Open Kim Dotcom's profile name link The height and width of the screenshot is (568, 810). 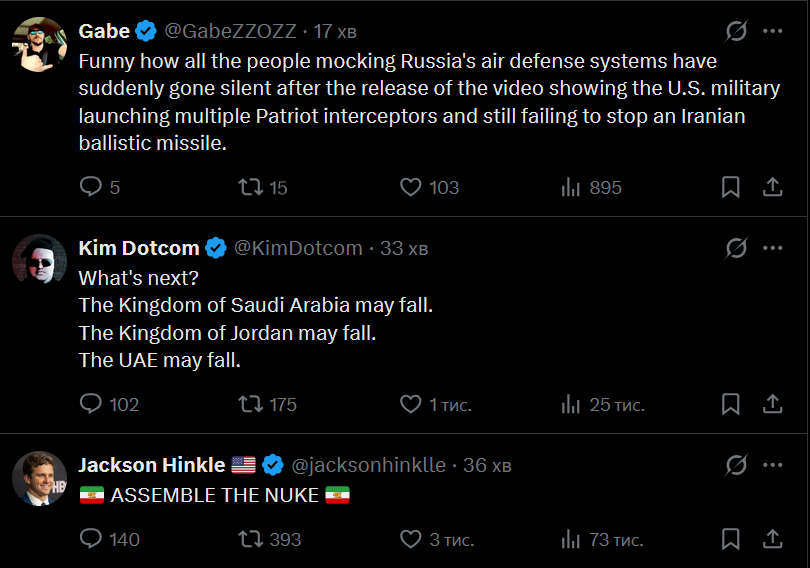(x=140, y=248)
